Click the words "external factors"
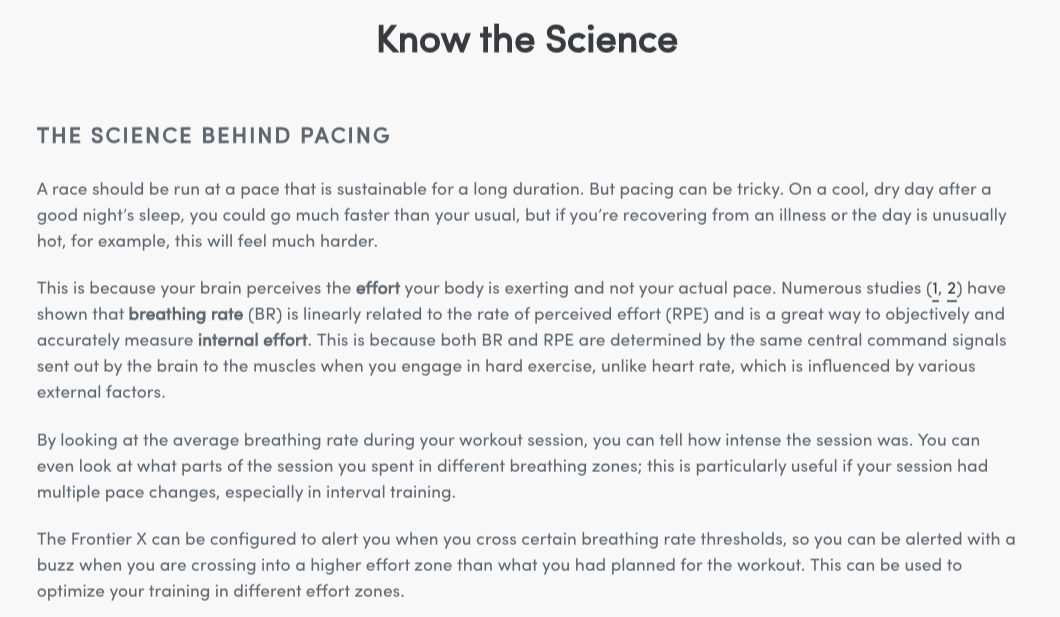The image size is (1060, 617). (x=100, y=392)
